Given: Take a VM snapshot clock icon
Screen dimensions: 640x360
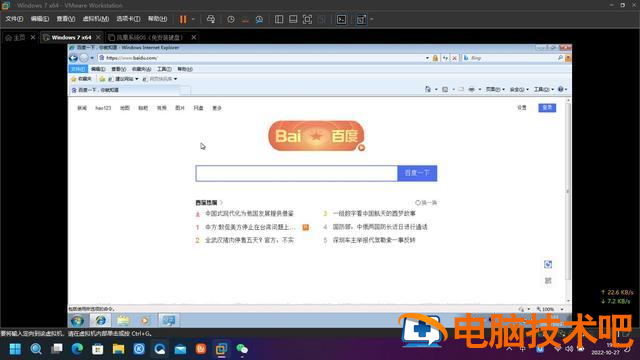Looking at the screenshot, I should [231, 19].
